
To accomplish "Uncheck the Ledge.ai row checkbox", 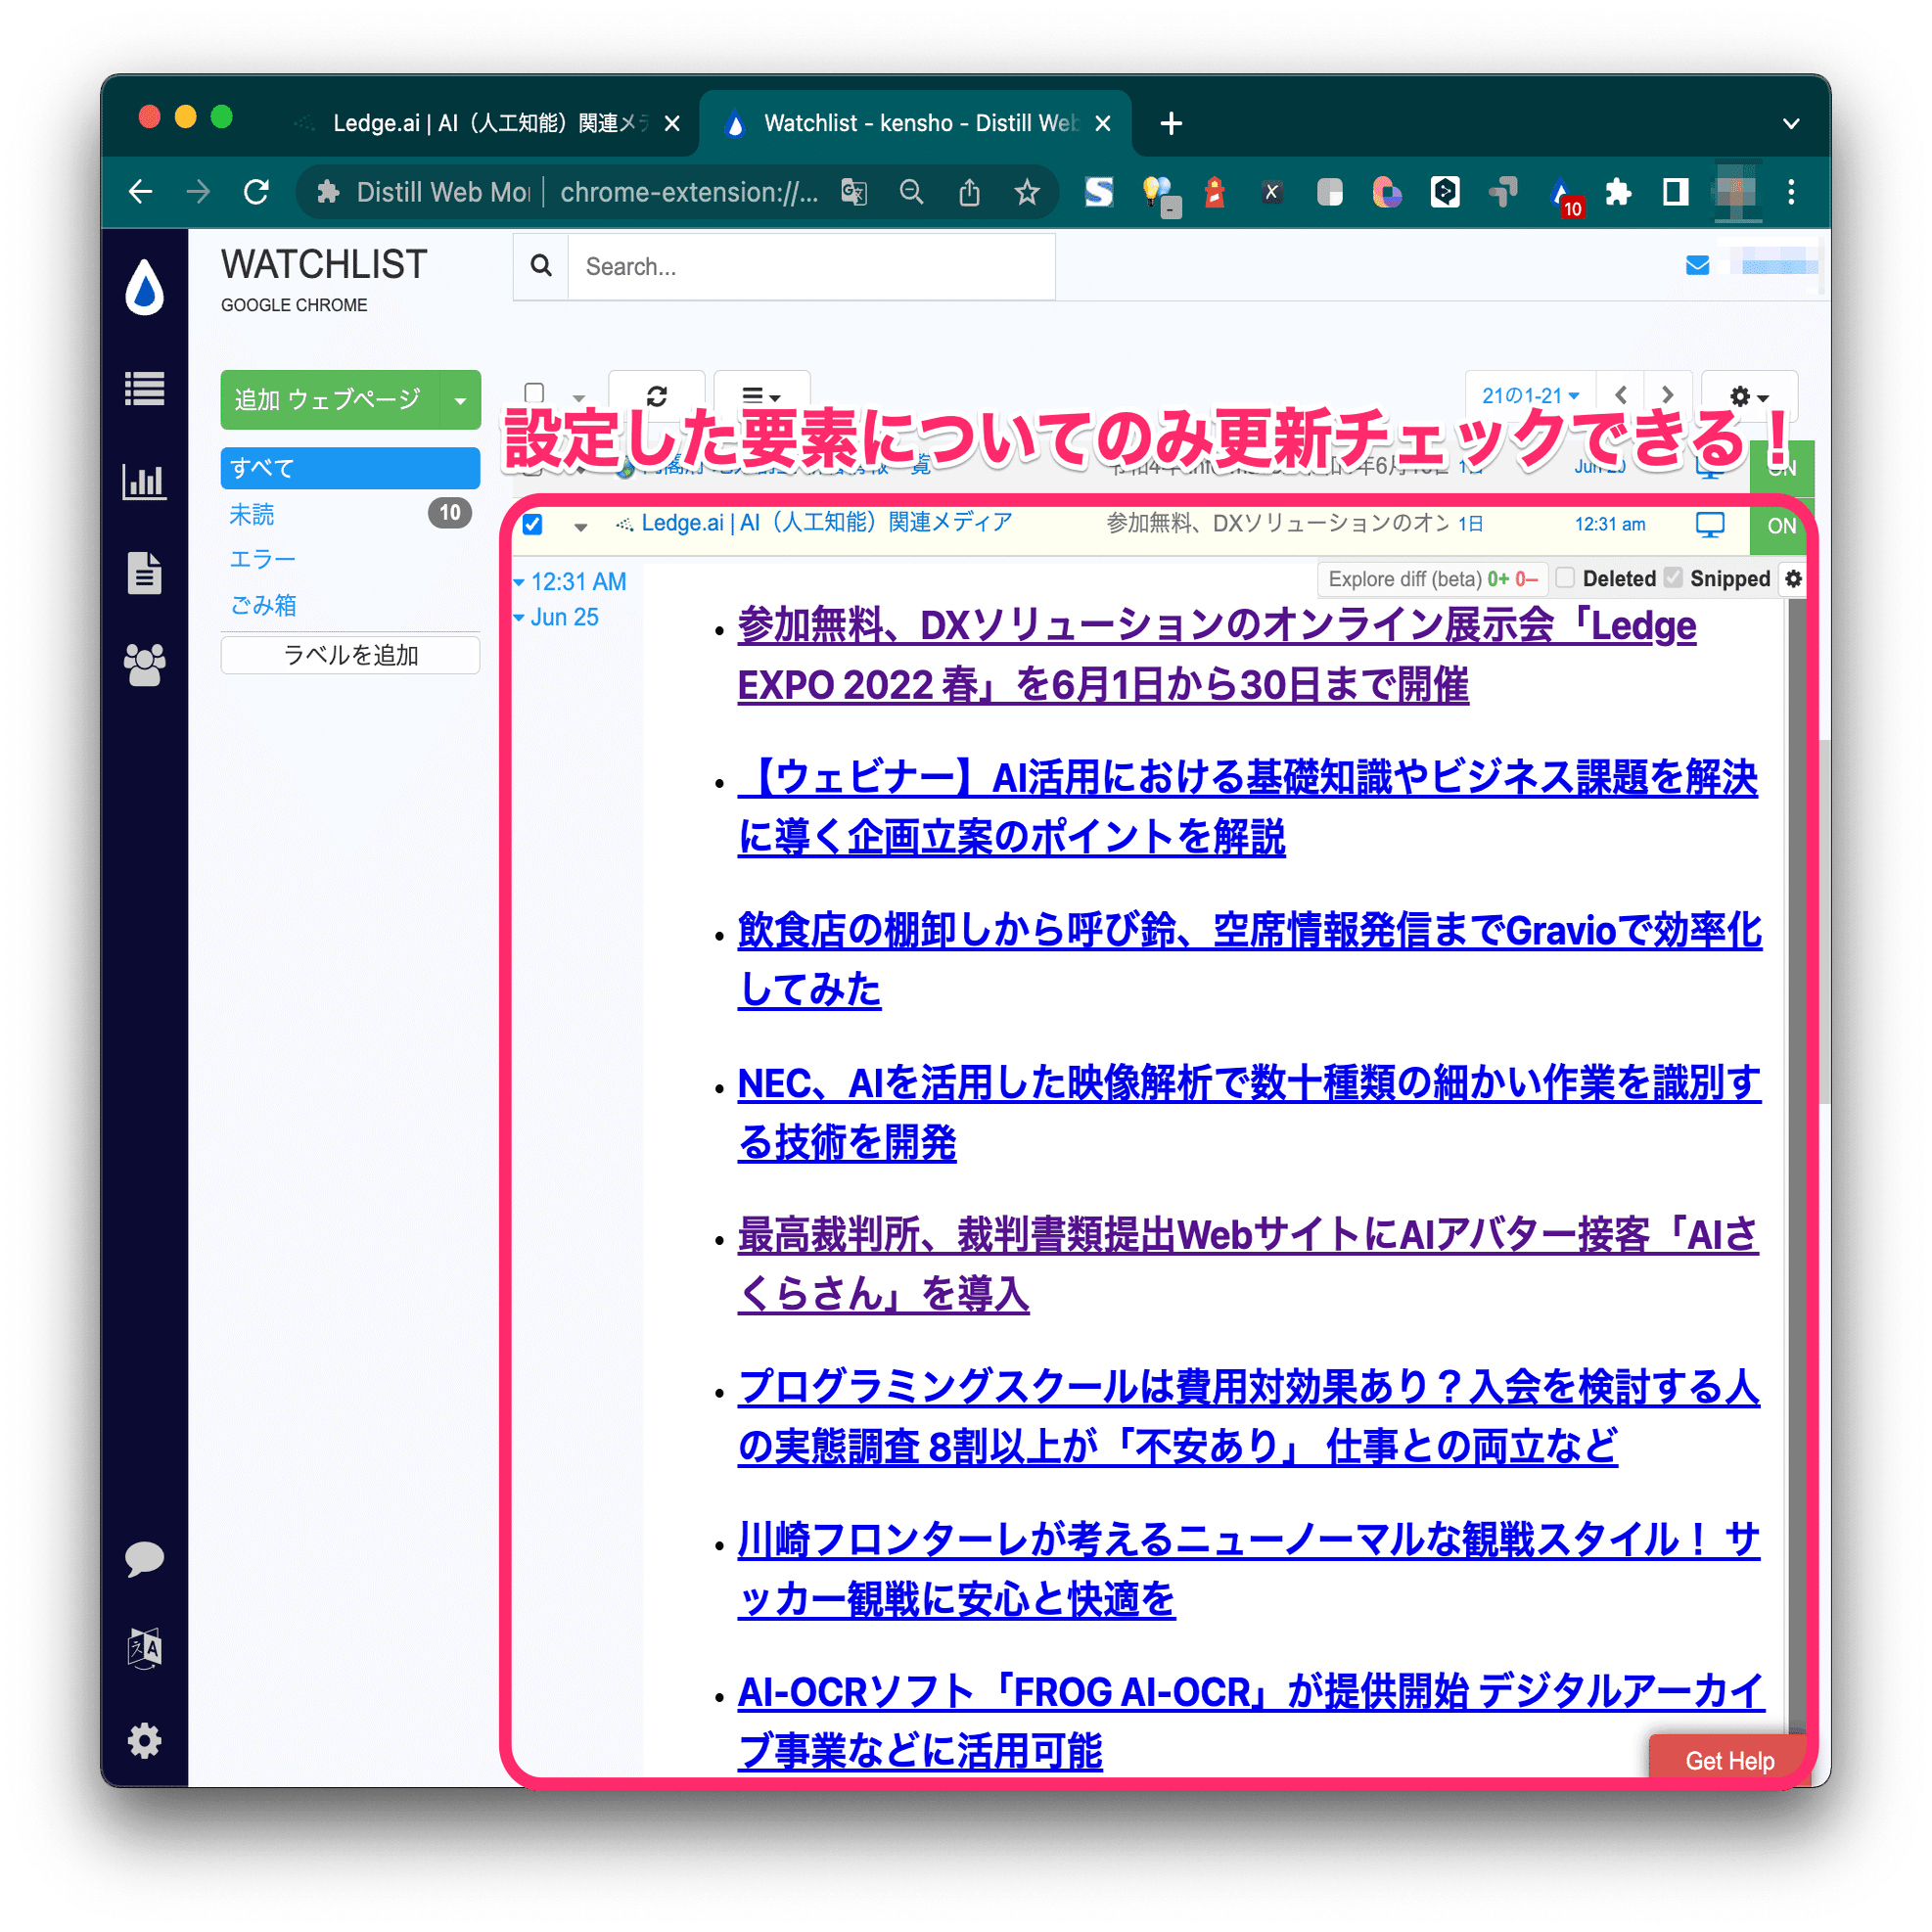I will (x=533, y=524).
